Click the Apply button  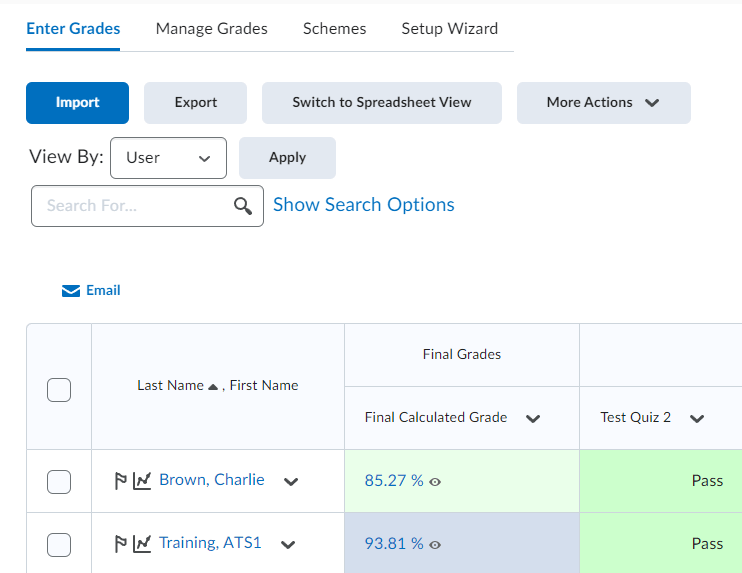pos(287,158)
